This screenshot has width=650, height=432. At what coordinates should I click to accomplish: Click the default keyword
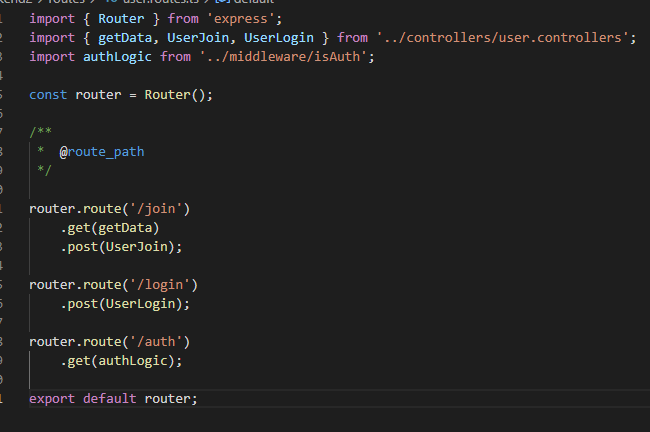point(109,399)
